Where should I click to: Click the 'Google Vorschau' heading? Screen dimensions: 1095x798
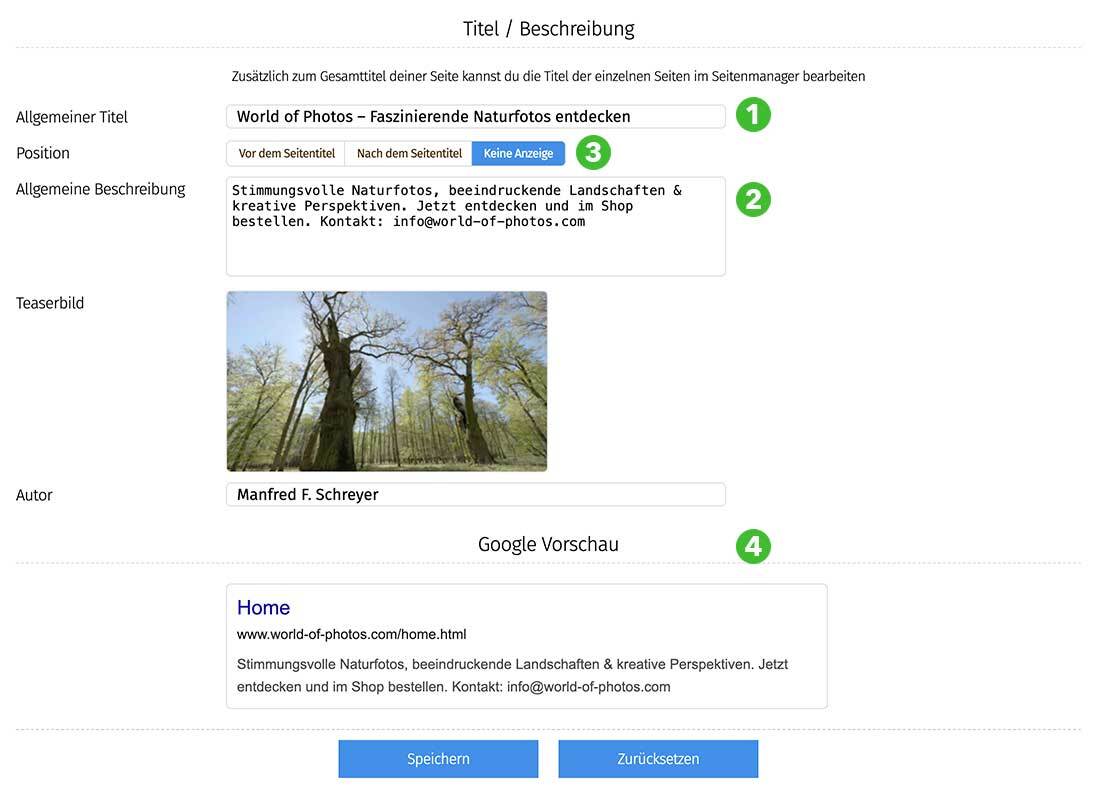pyautogui.click(x=548, y=545)
